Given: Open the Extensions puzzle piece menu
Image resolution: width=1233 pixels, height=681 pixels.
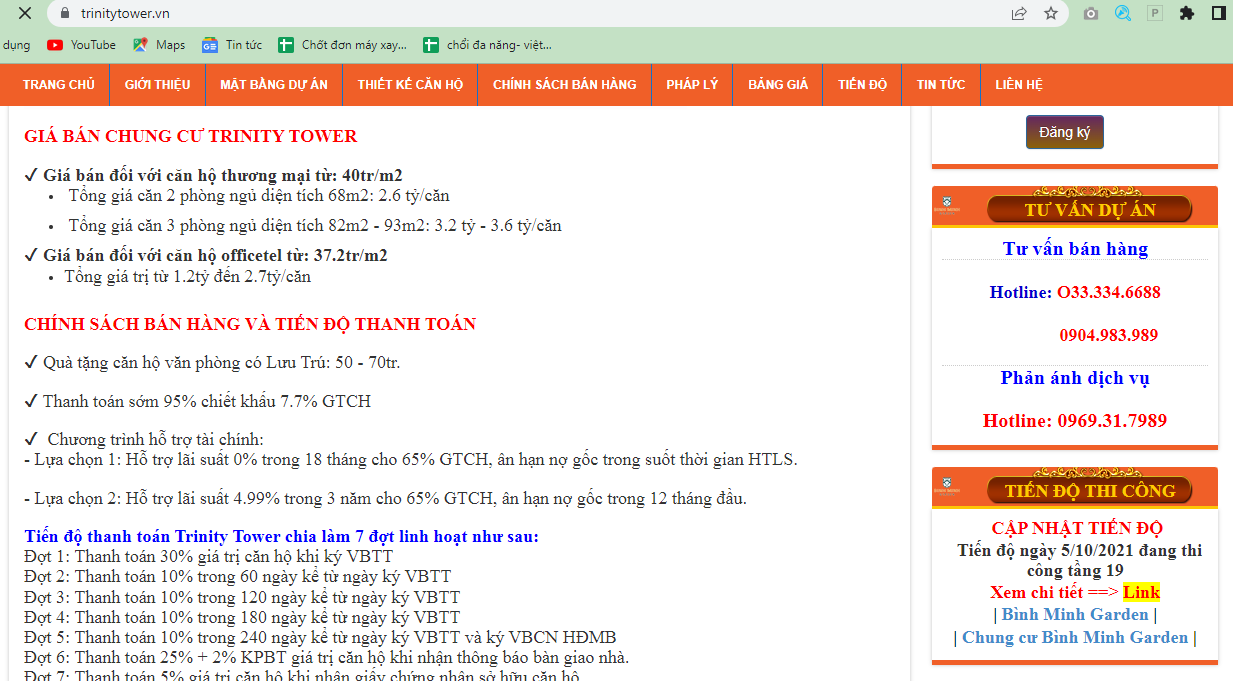Looking at the screenshot, I should 1187,13.
